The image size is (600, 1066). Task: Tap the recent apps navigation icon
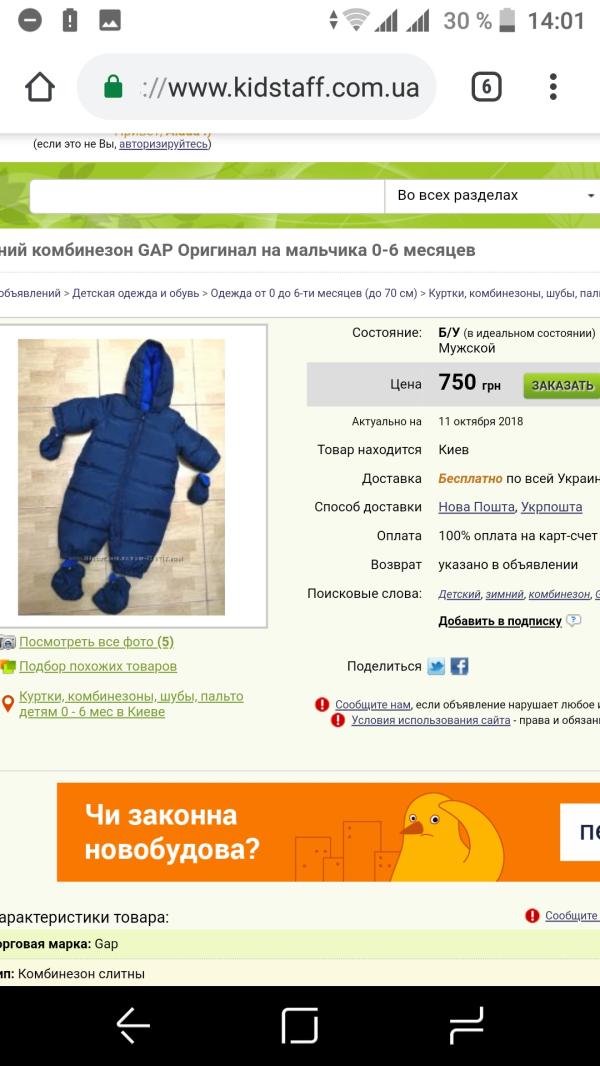click(466, 1026)
